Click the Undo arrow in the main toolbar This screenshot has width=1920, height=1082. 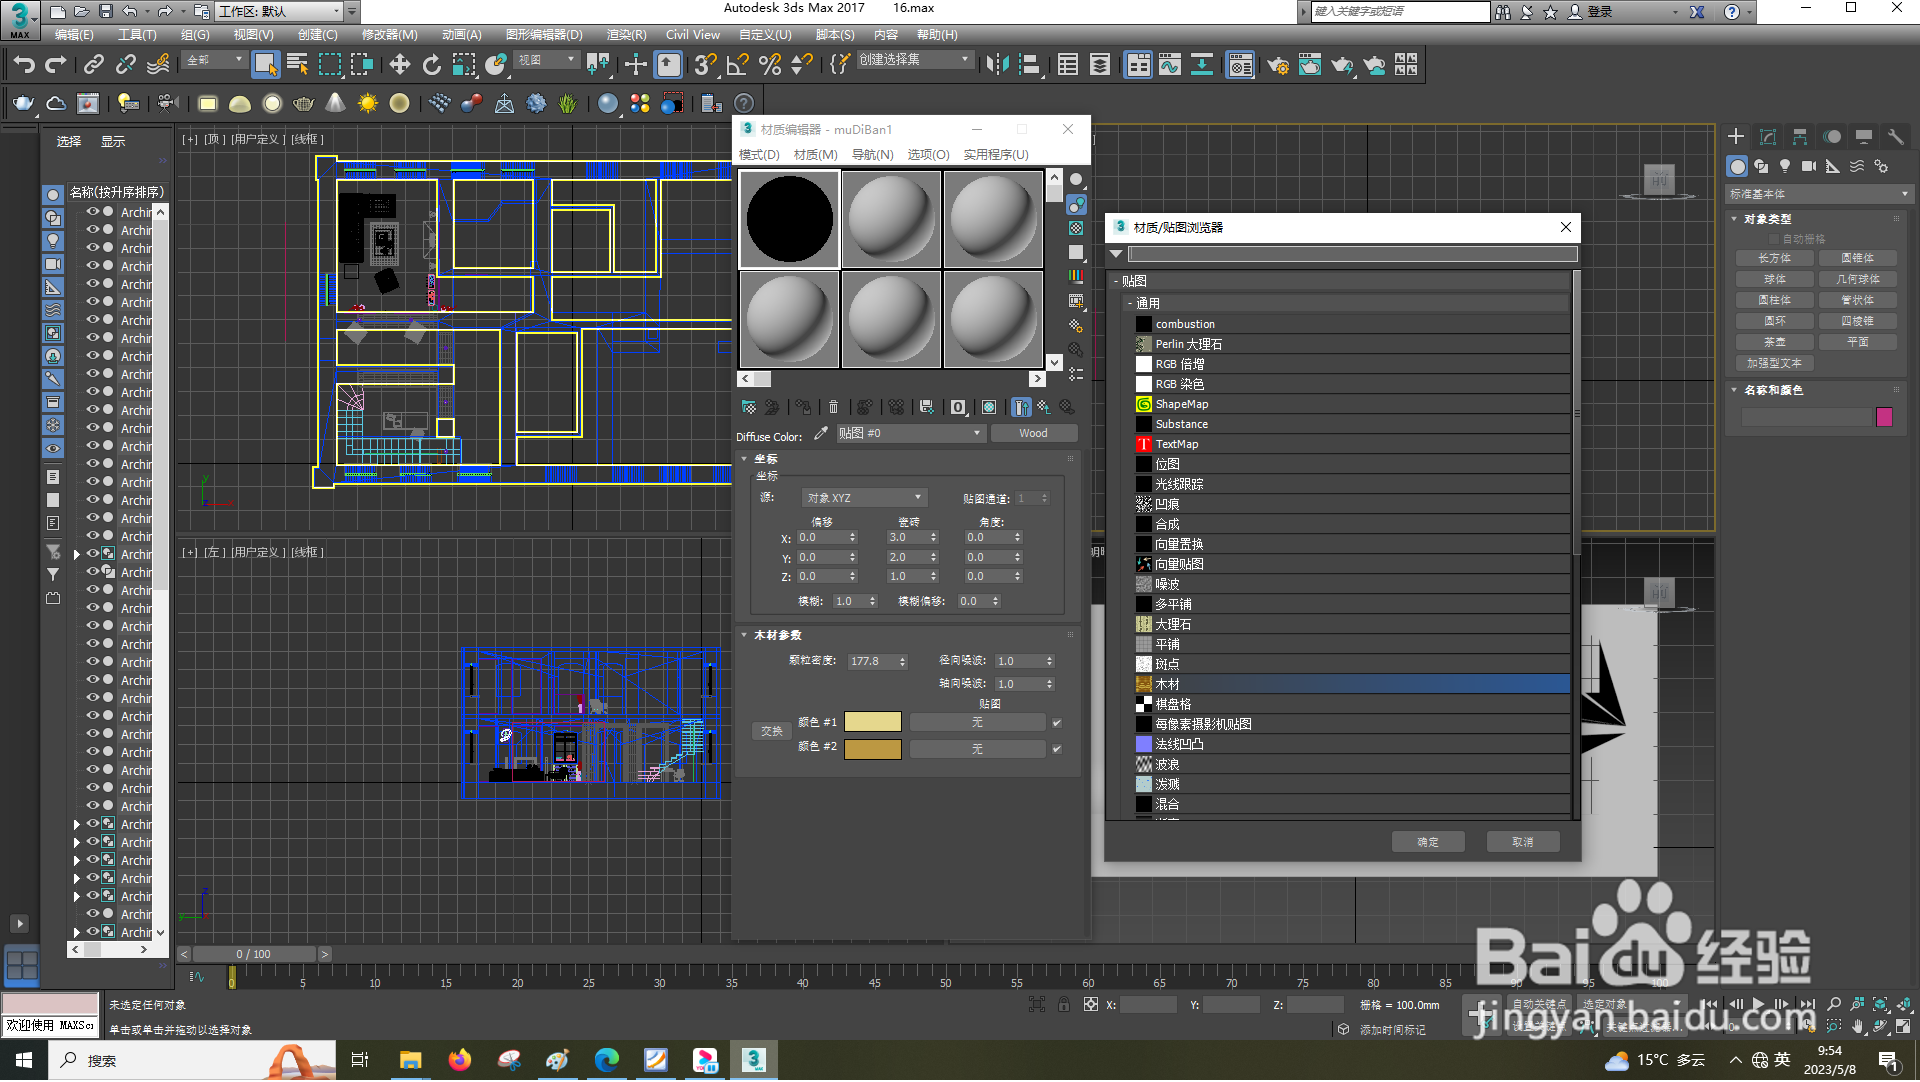coord(24,65)
